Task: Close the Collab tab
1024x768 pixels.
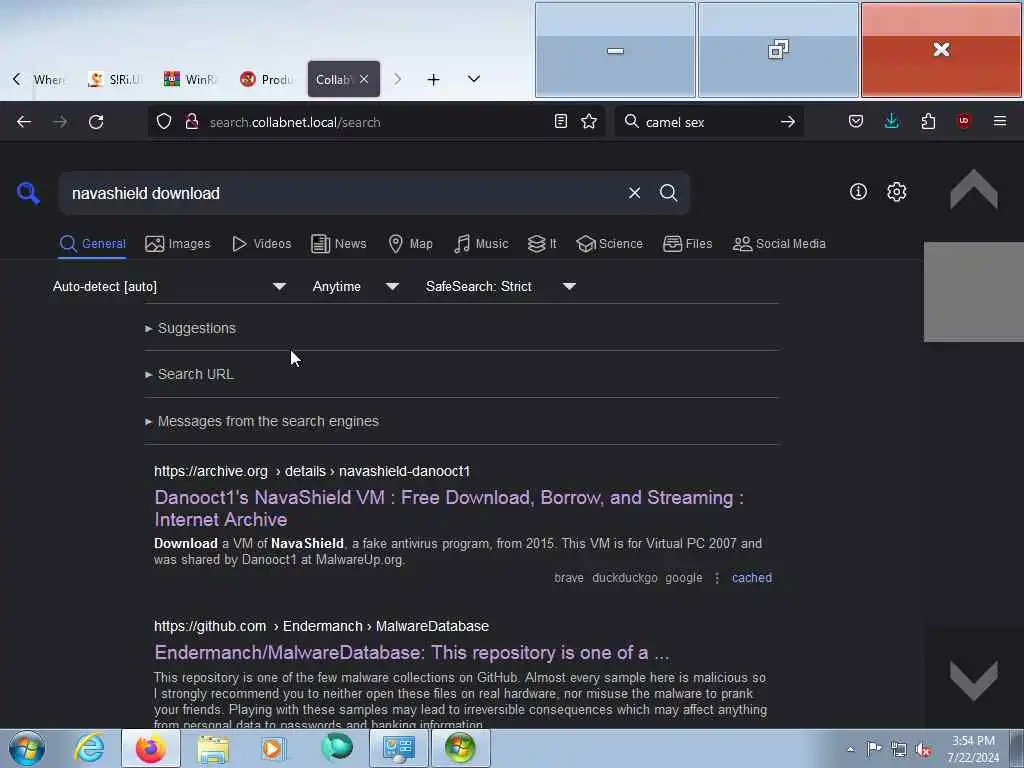Action: 364,79
